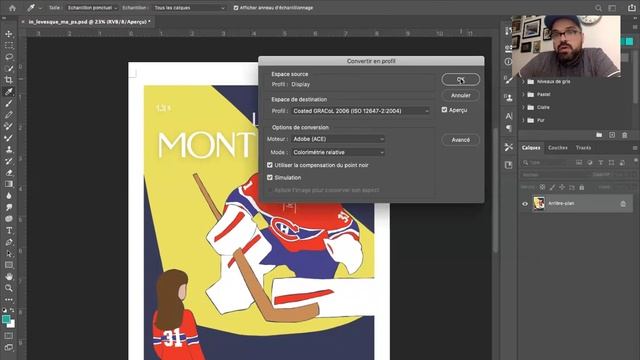Select the Rectangular Marquee tool

(x=9, y=45)
